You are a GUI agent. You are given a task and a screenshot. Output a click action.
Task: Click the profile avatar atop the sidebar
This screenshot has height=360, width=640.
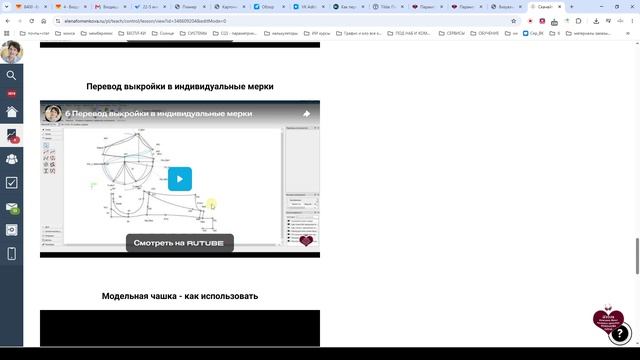click(11, 52)
